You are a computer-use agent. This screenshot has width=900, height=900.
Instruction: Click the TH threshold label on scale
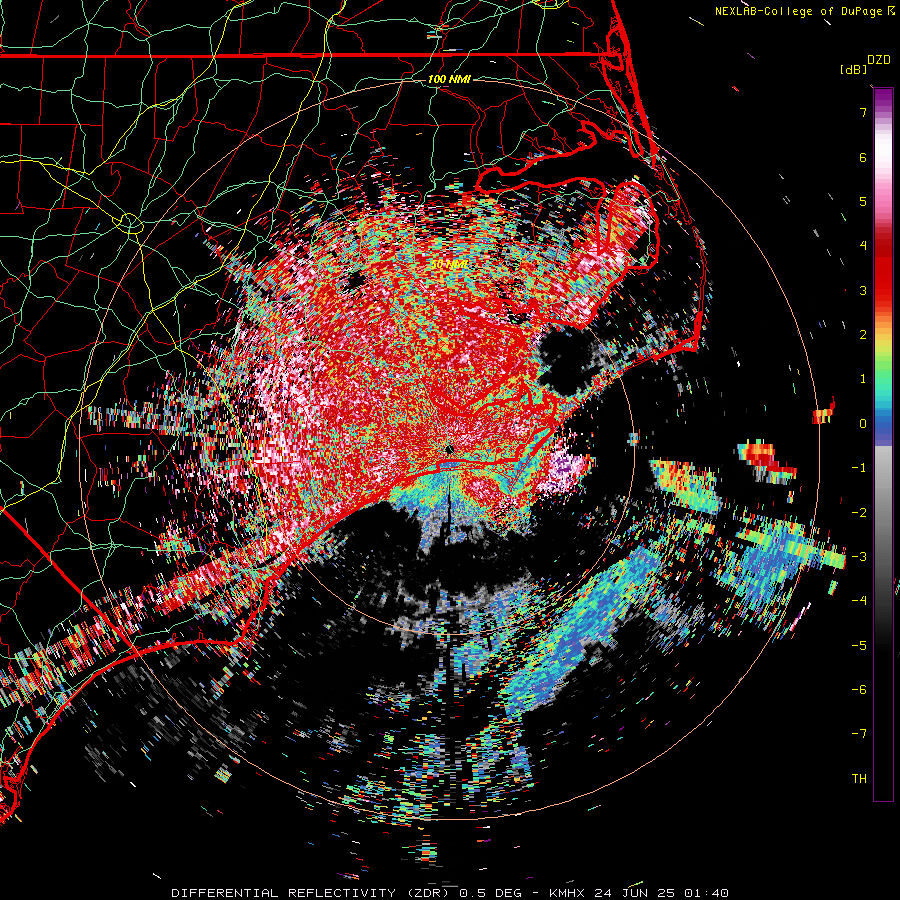coord(859,778)
